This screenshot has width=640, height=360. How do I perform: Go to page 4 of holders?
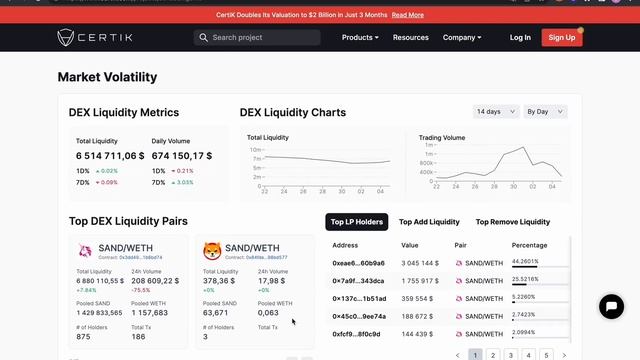(x=528, y=355)
